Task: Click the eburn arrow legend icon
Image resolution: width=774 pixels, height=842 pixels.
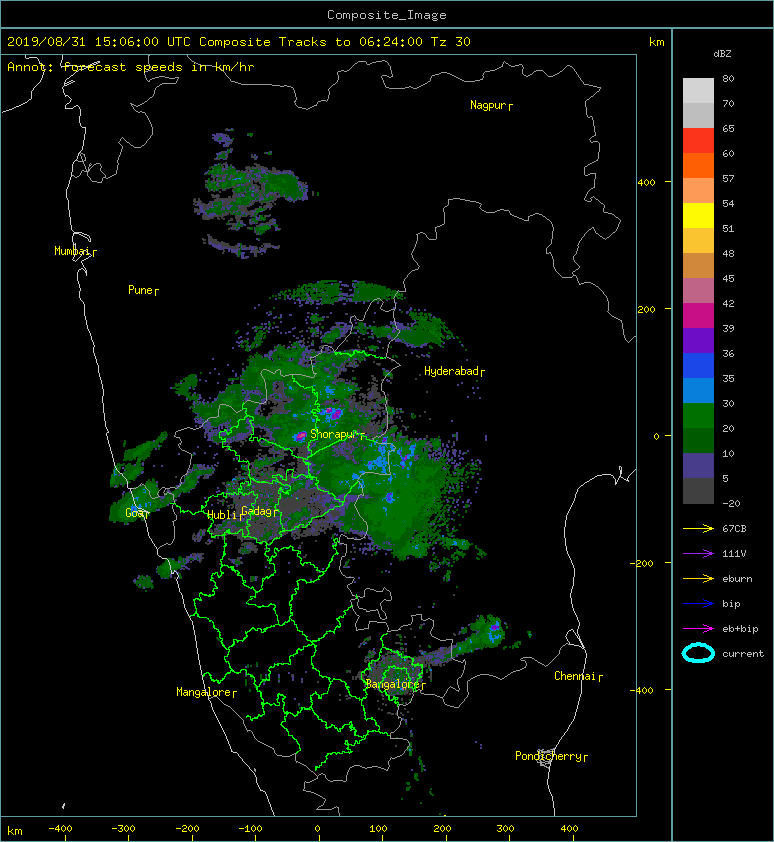Action: [x=698, y=579]
